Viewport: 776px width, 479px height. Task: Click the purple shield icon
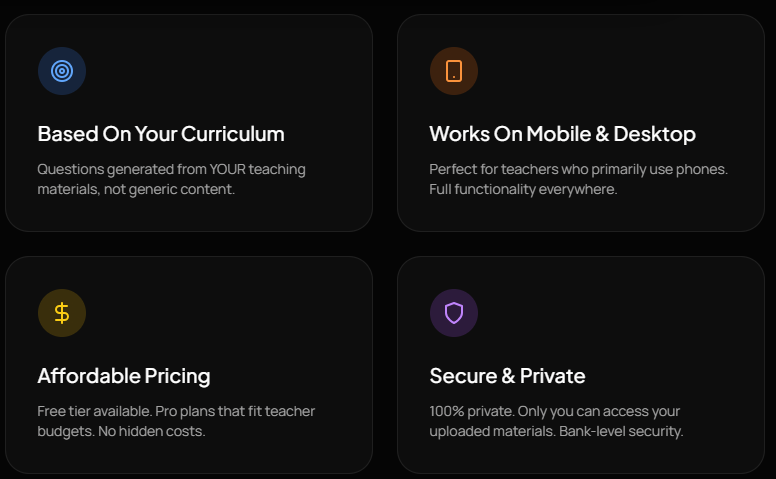(454, 313)
